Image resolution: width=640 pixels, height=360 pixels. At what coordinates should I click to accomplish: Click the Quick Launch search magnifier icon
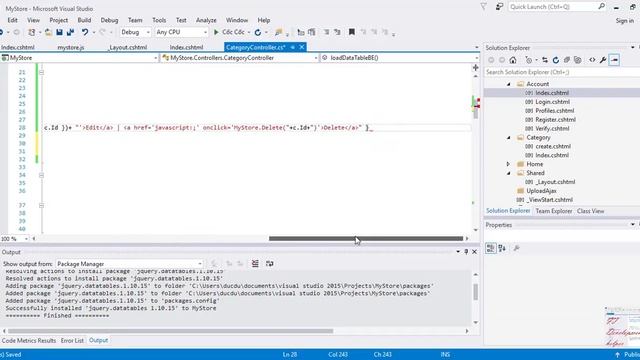[x=601, y=6]
